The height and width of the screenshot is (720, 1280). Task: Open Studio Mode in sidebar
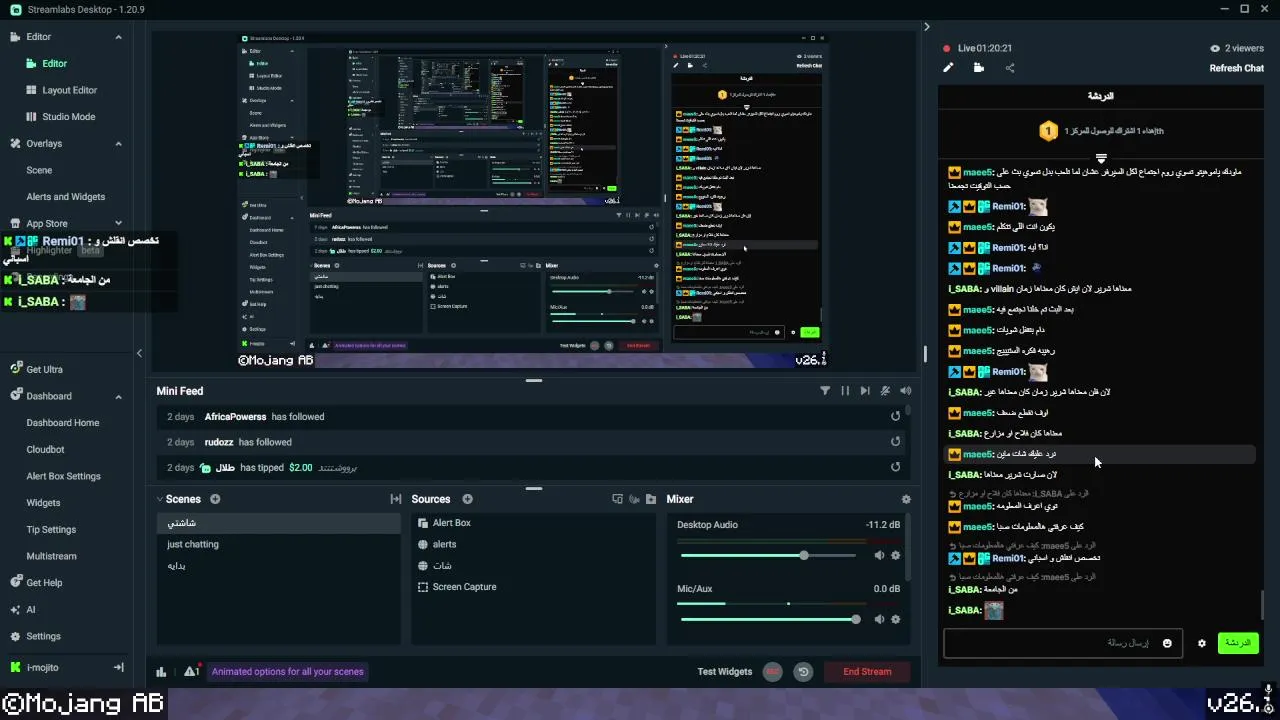(69, 117)
